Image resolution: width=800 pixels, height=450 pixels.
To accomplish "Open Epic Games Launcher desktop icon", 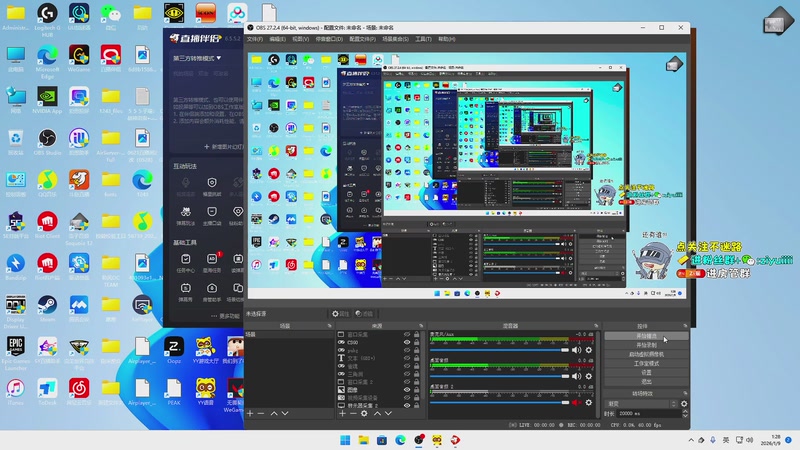I will pos(16,353).
